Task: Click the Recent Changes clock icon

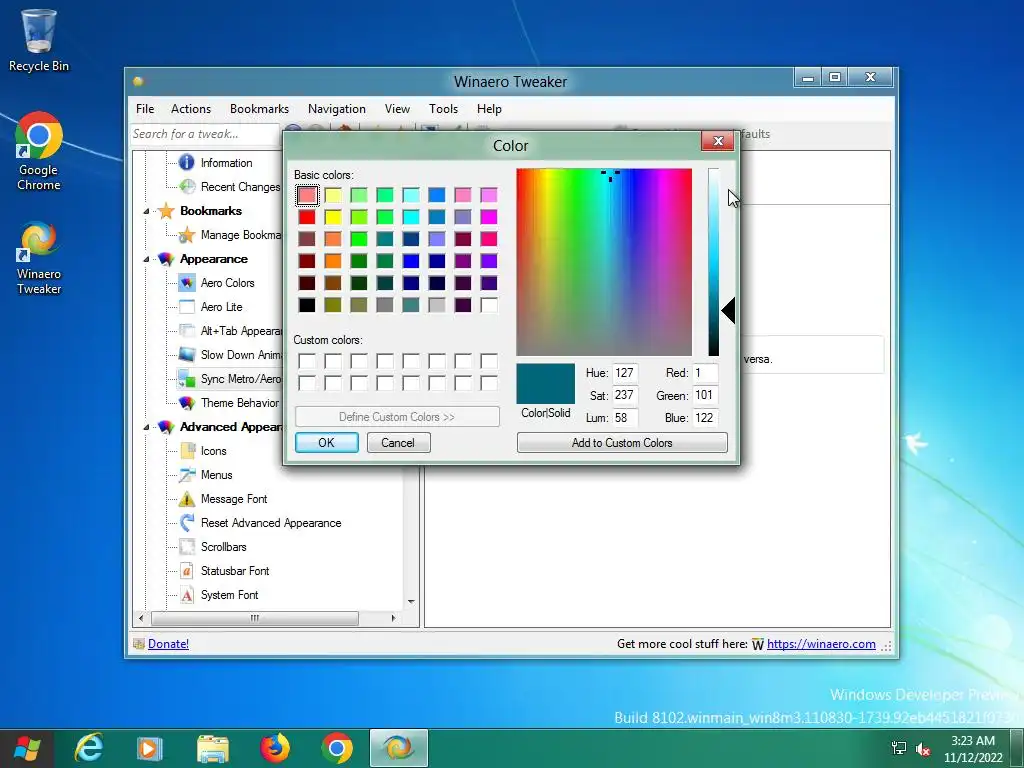Action: coord(187,187)
